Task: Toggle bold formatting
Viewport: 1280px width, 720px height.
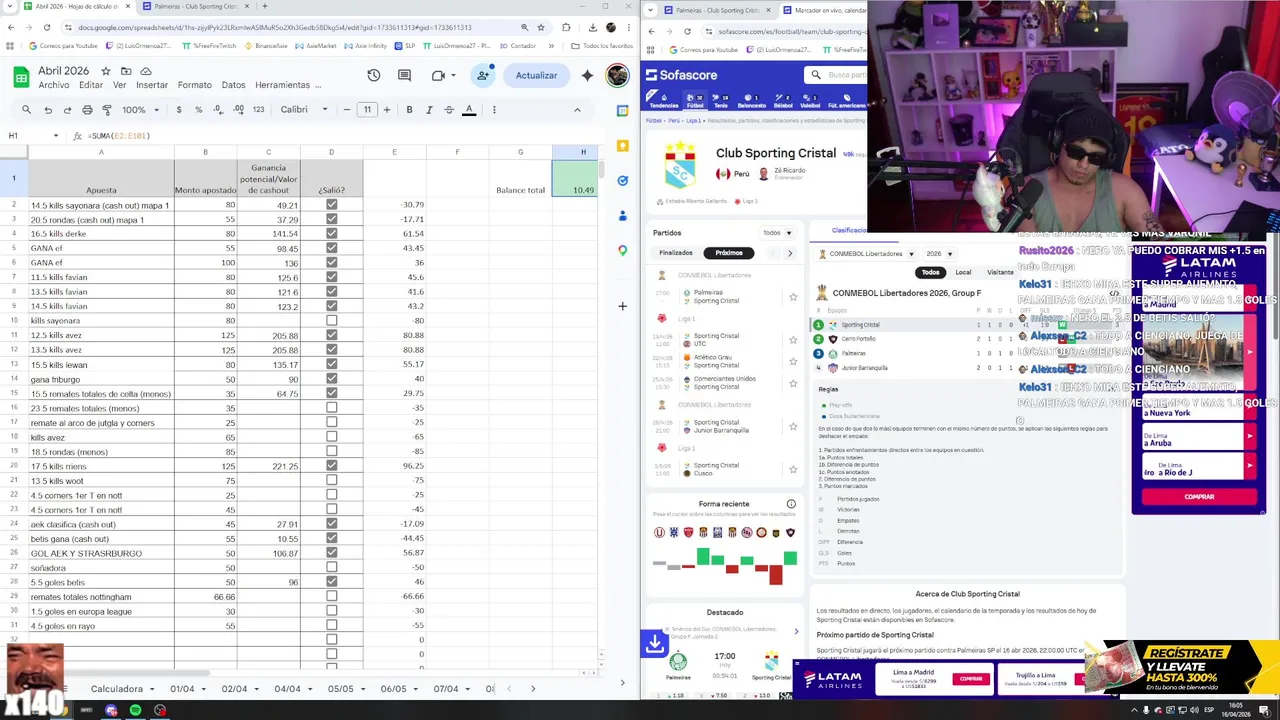Action: 409,110
